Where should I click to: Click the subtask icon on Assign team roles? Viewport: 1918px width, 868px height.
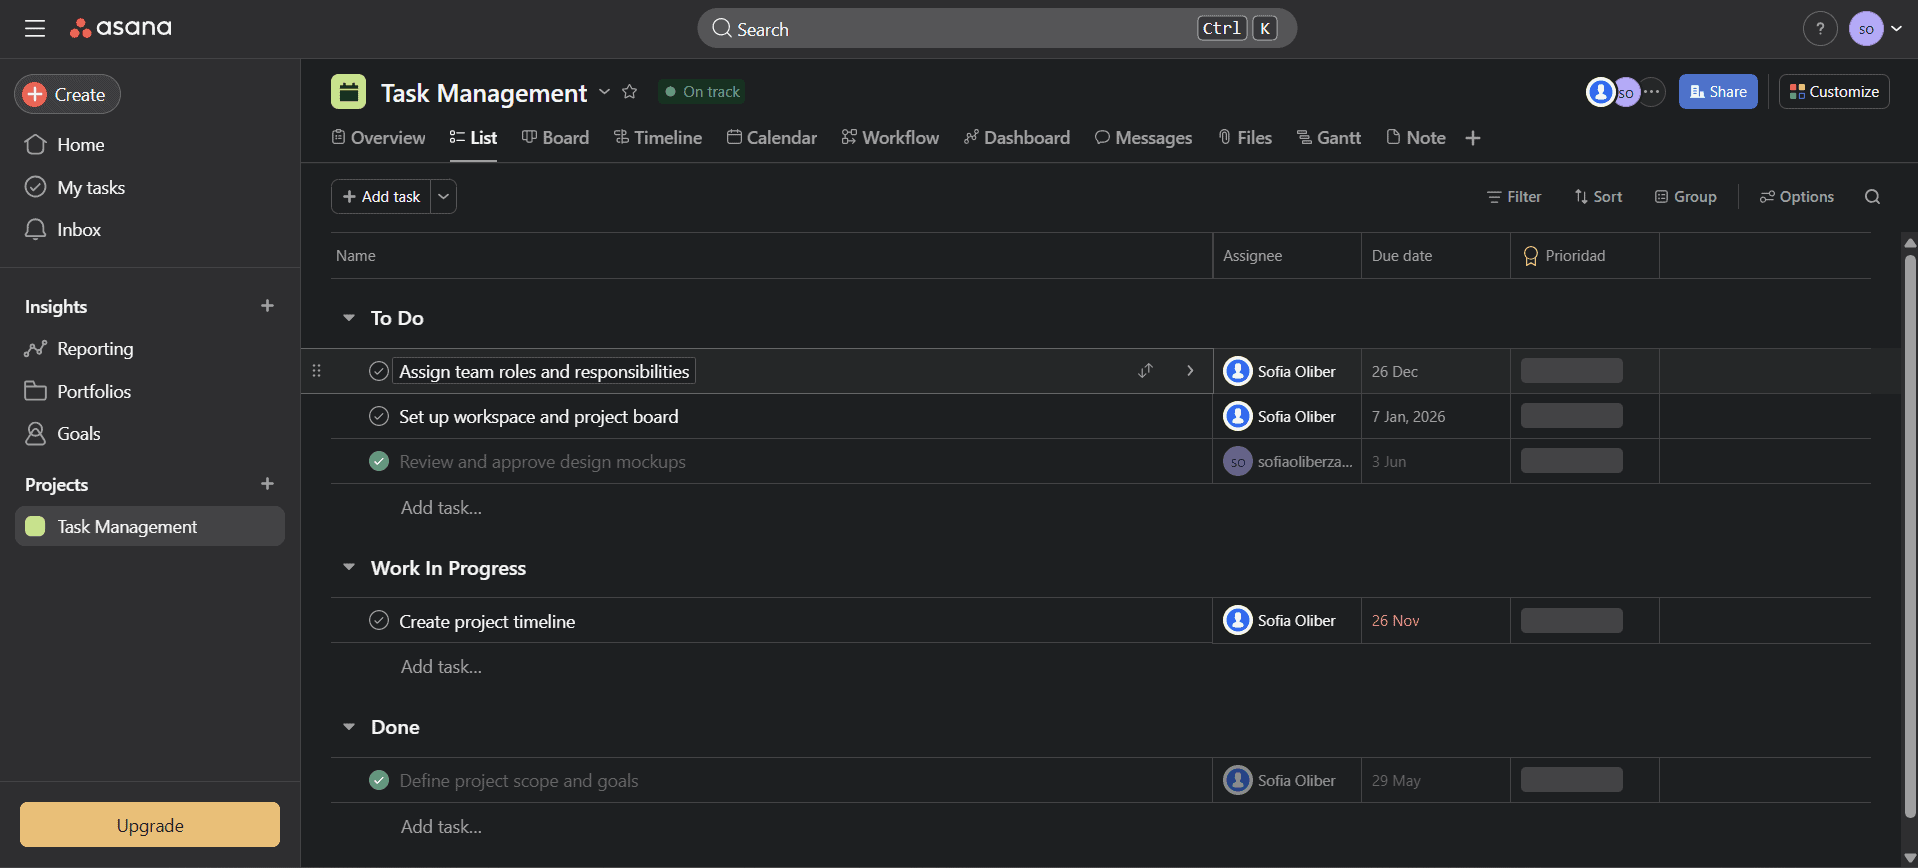click(x=1145, y=371)
